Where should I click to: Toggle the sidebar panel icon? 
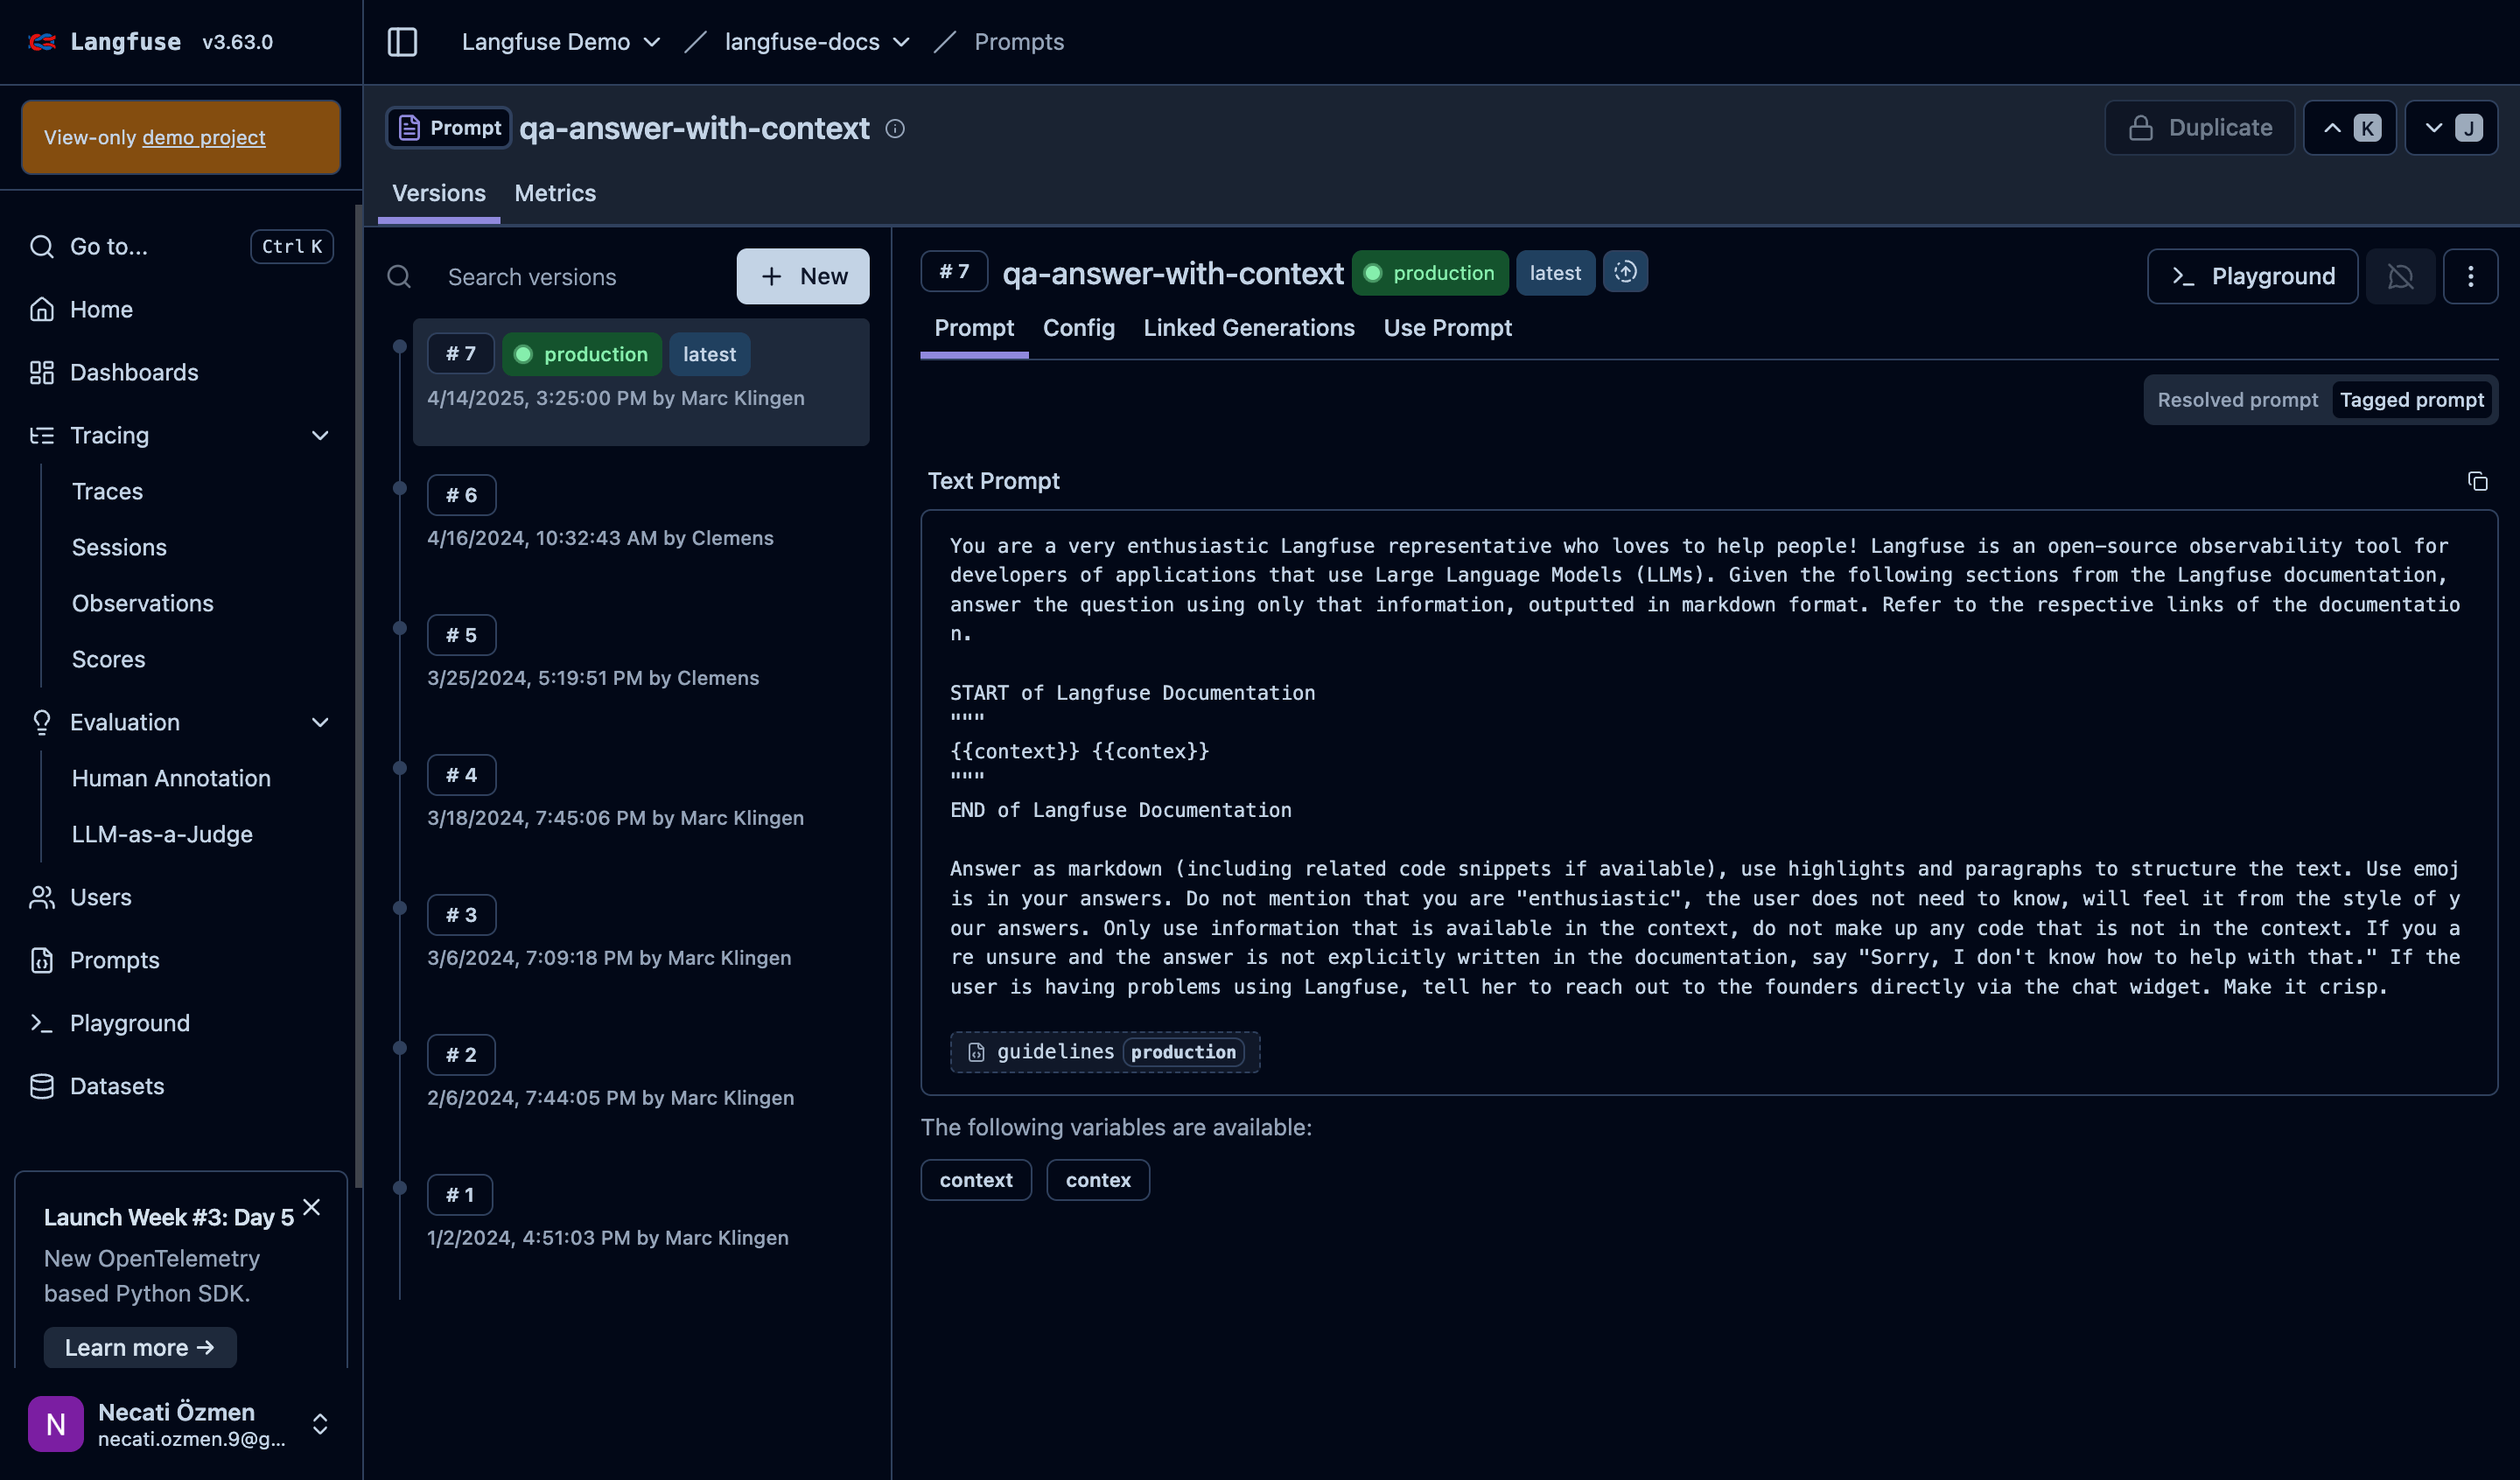click(x=402, y=42)
